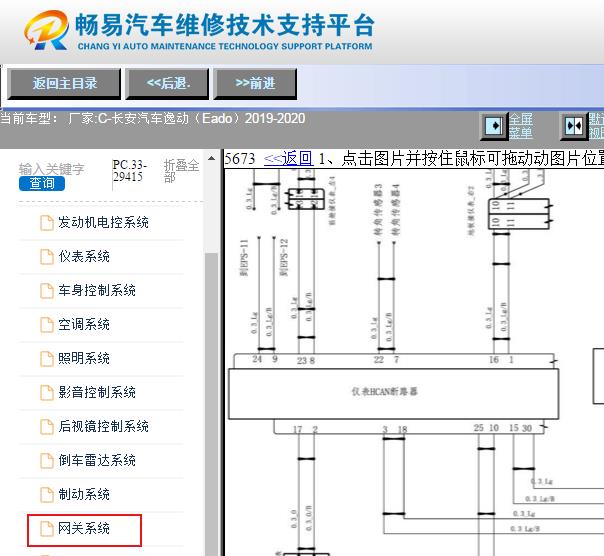Click document icon beside 发动机电控系统
This screenshot has width=604, height=556.
47,223
